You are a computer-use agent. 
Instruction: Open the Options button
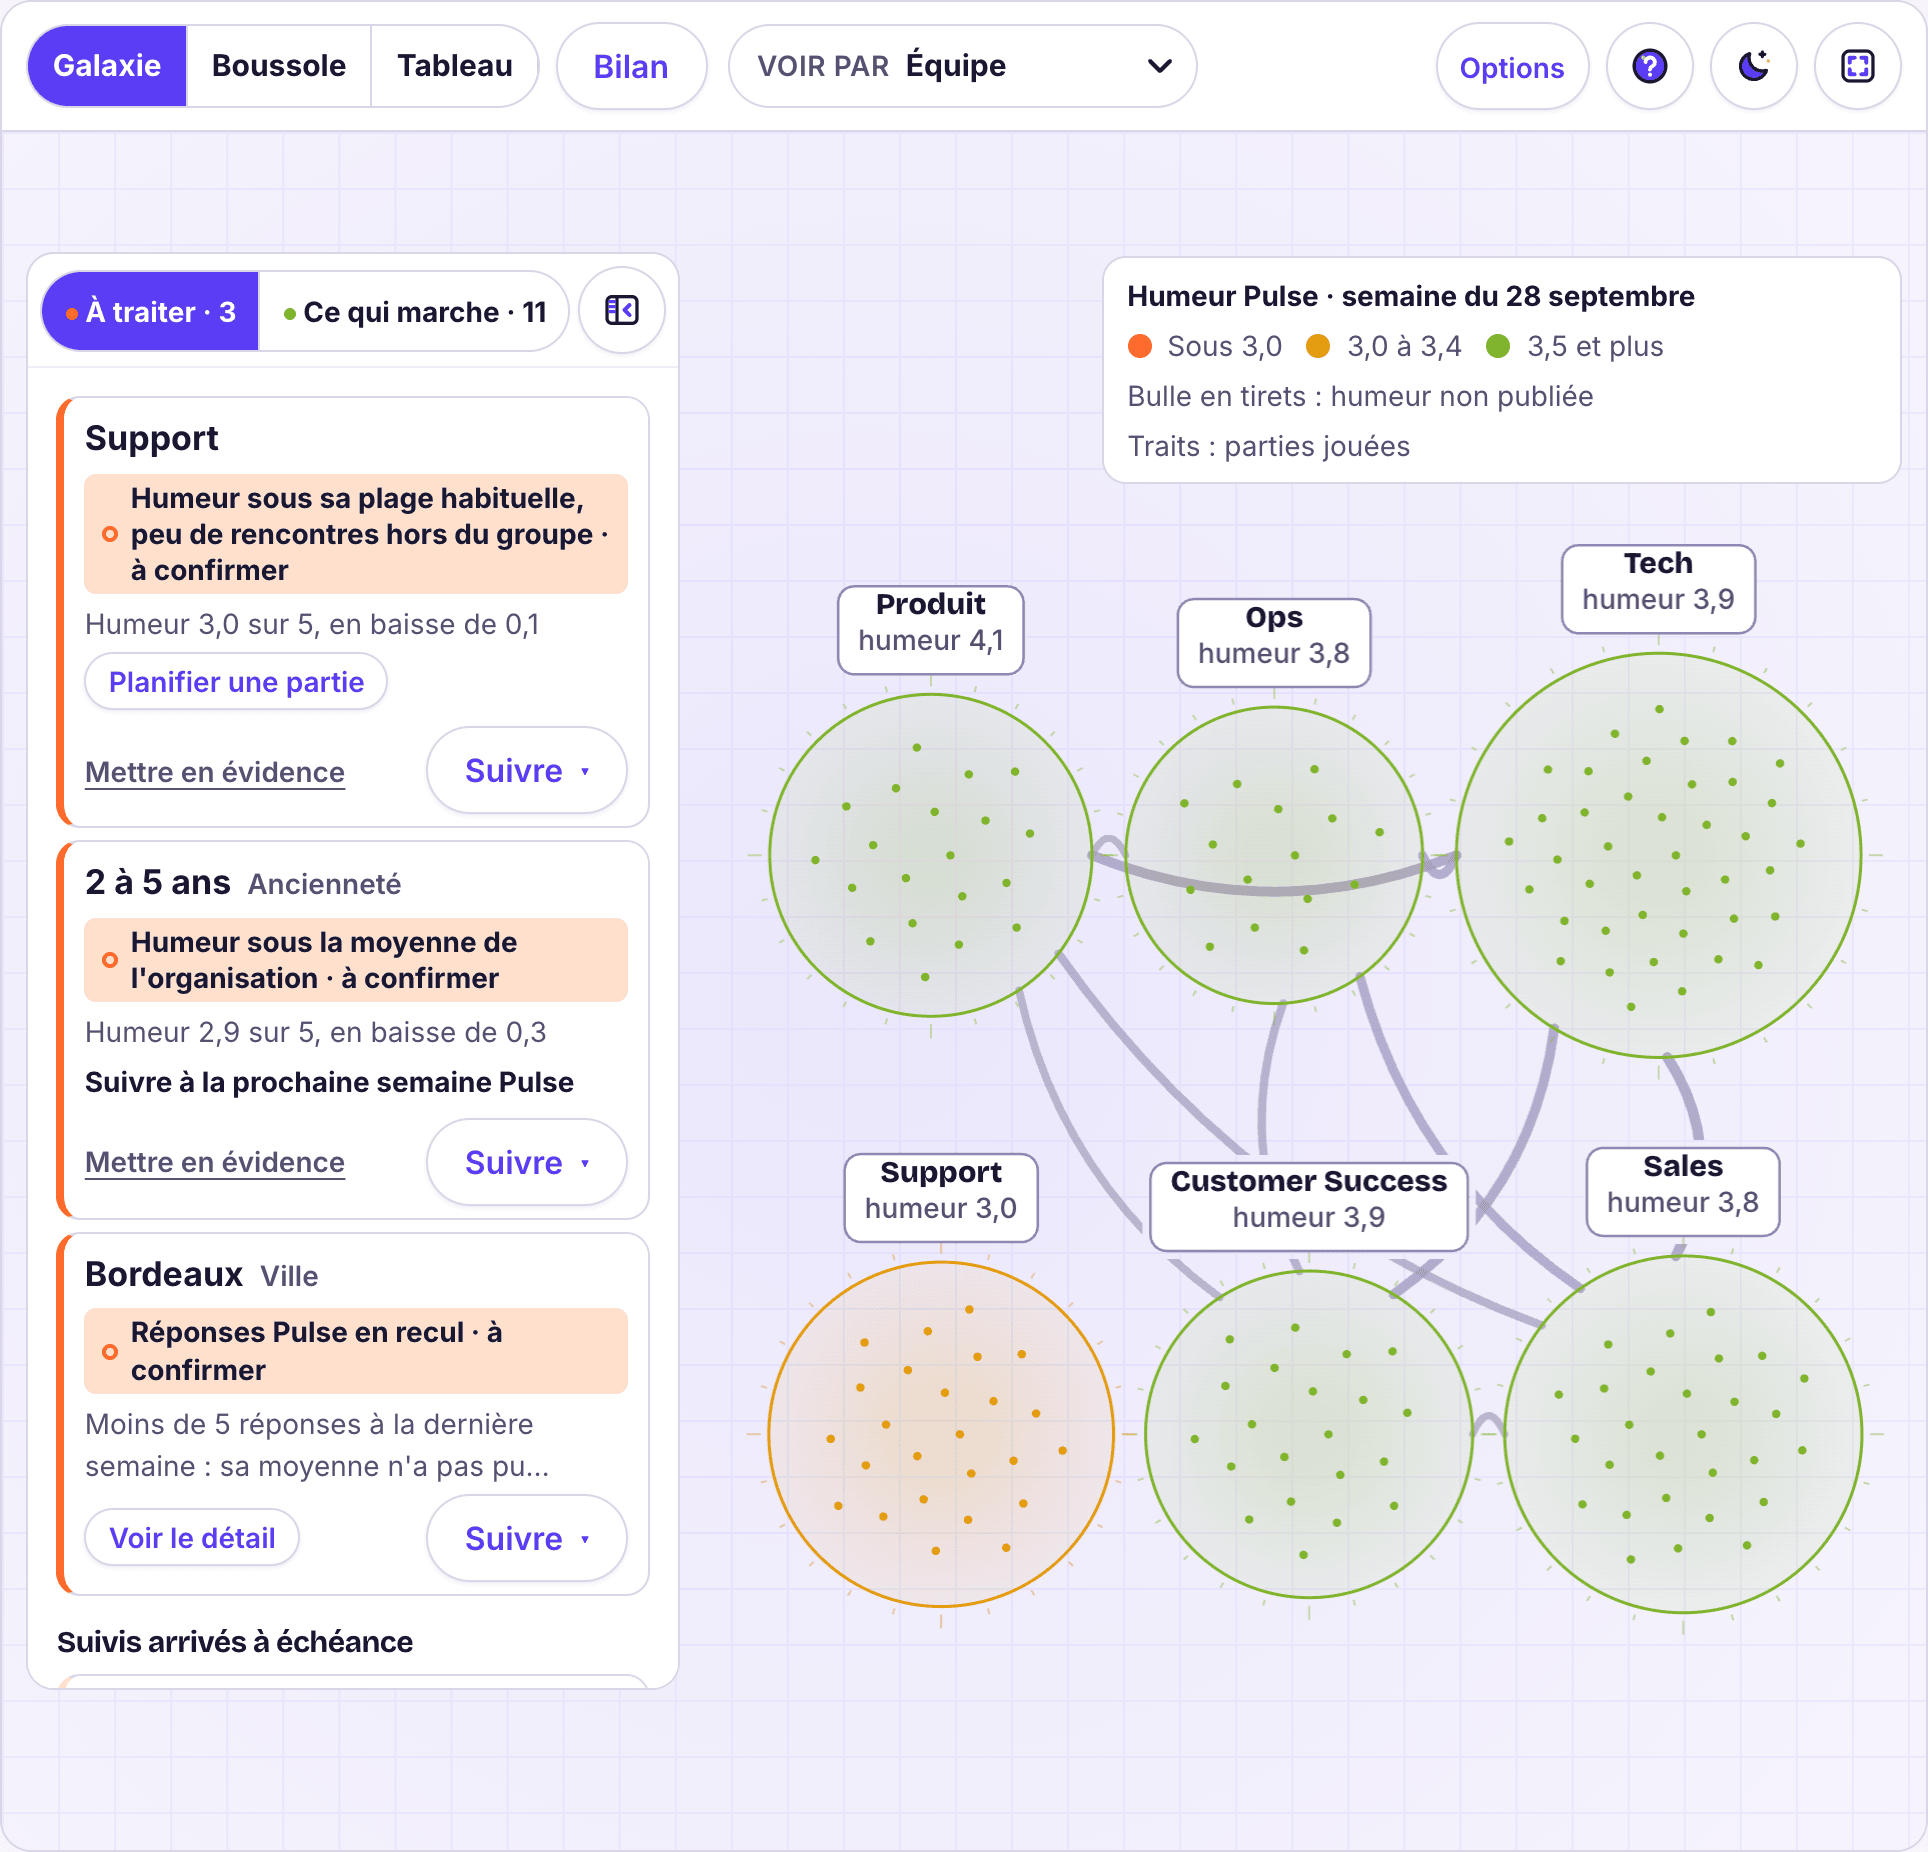1512,67
